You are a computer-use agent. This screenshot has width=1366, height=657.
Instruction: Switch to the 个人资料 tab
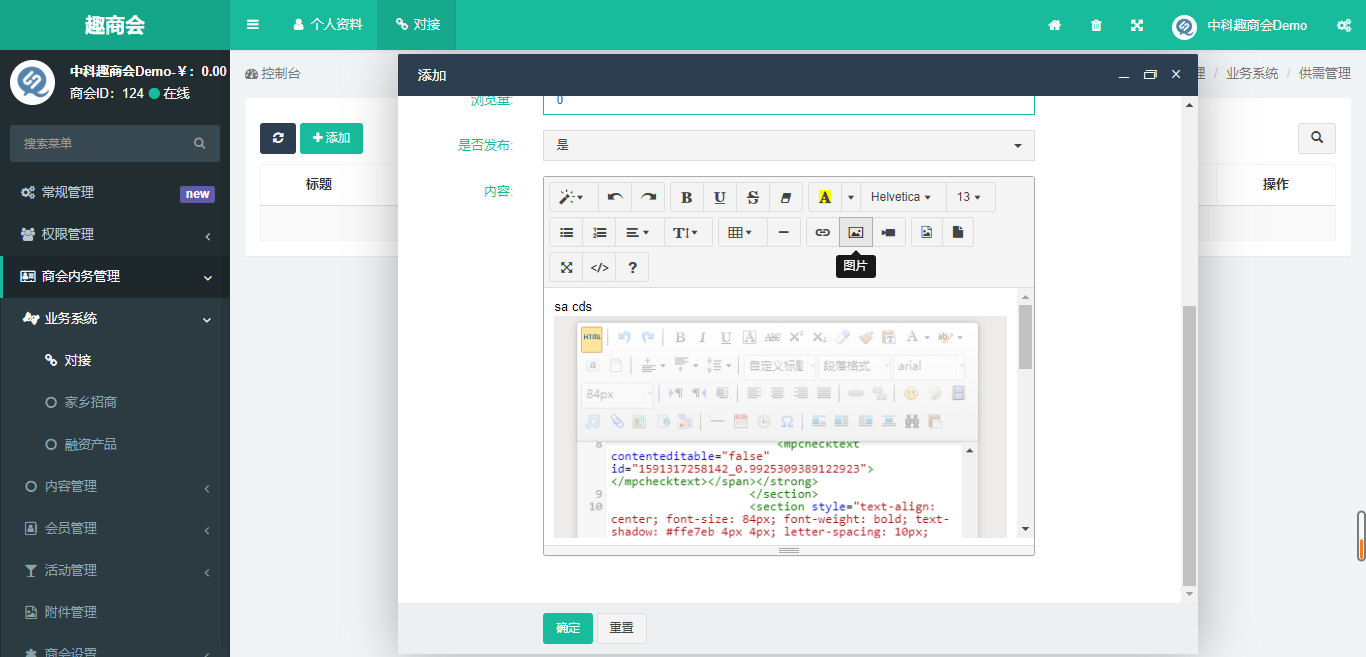[327, 24]
